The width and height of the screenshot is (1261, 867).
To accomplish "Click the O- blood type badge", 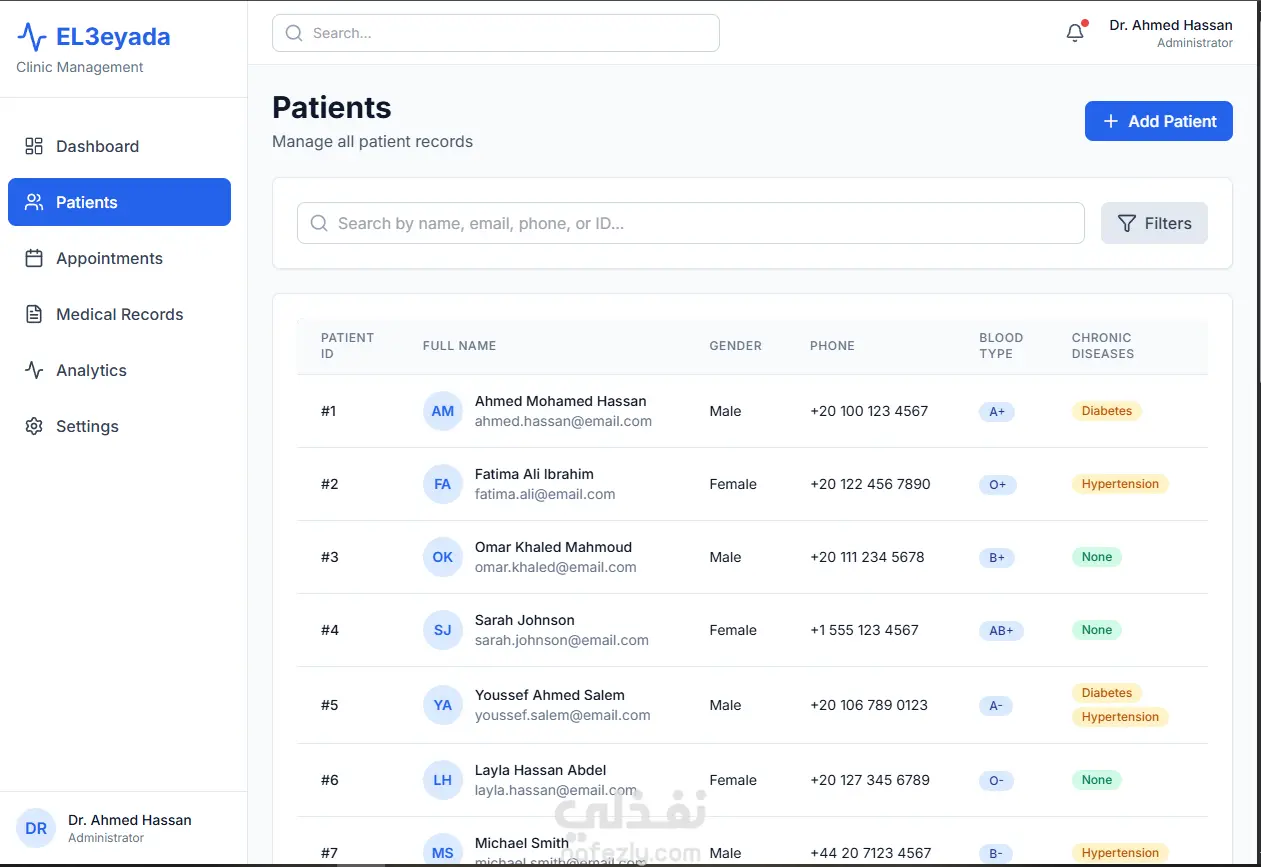I will pos(996,780).
